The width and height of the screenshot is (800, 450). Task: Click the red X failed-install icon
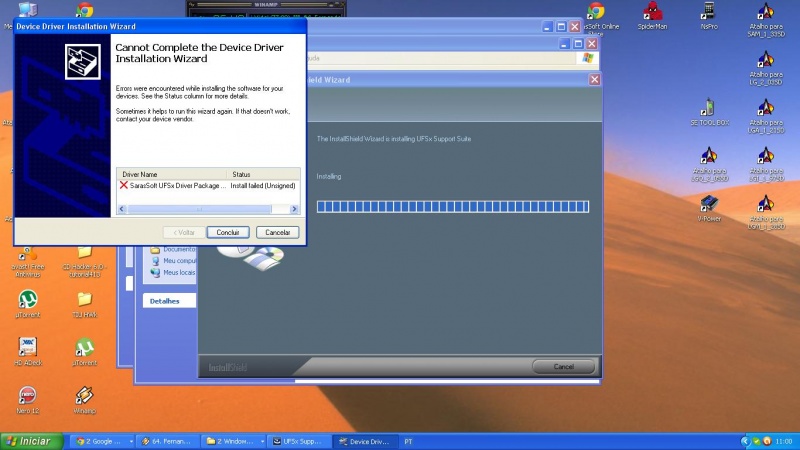[123, 185]
